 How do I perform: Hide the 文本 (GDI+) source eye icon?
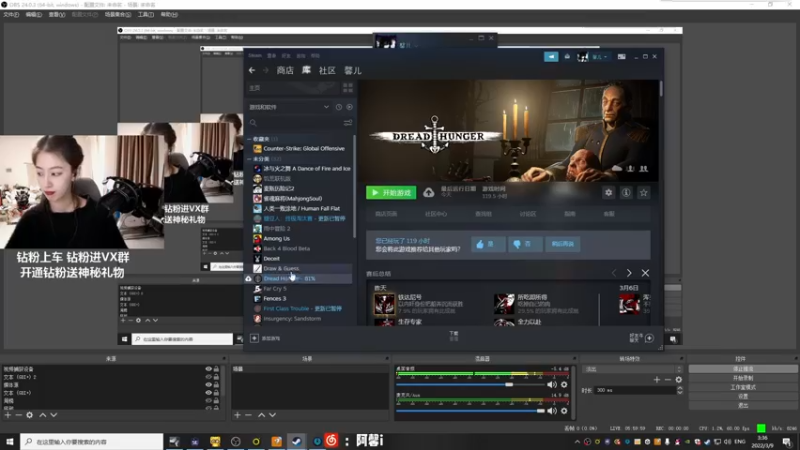(208, 393)
